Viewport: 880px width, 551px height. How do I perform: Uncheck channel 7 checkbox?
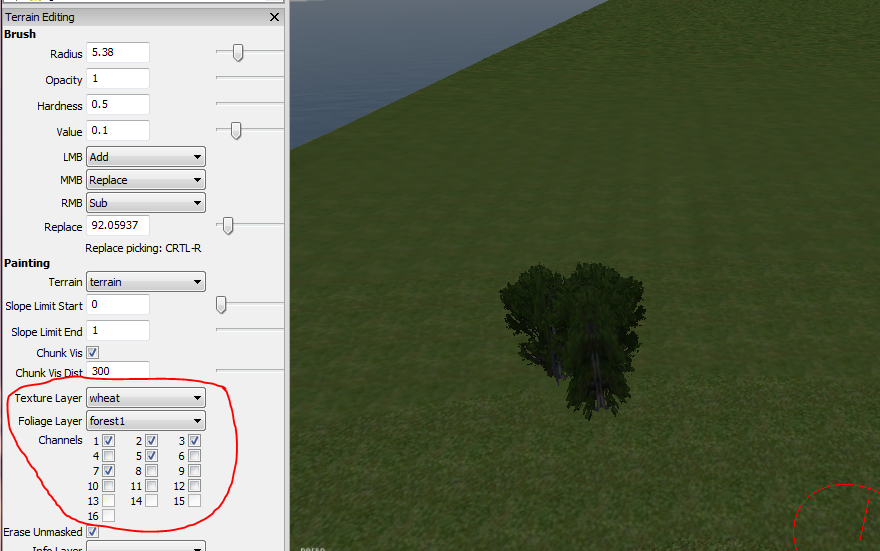click(108, 471)
